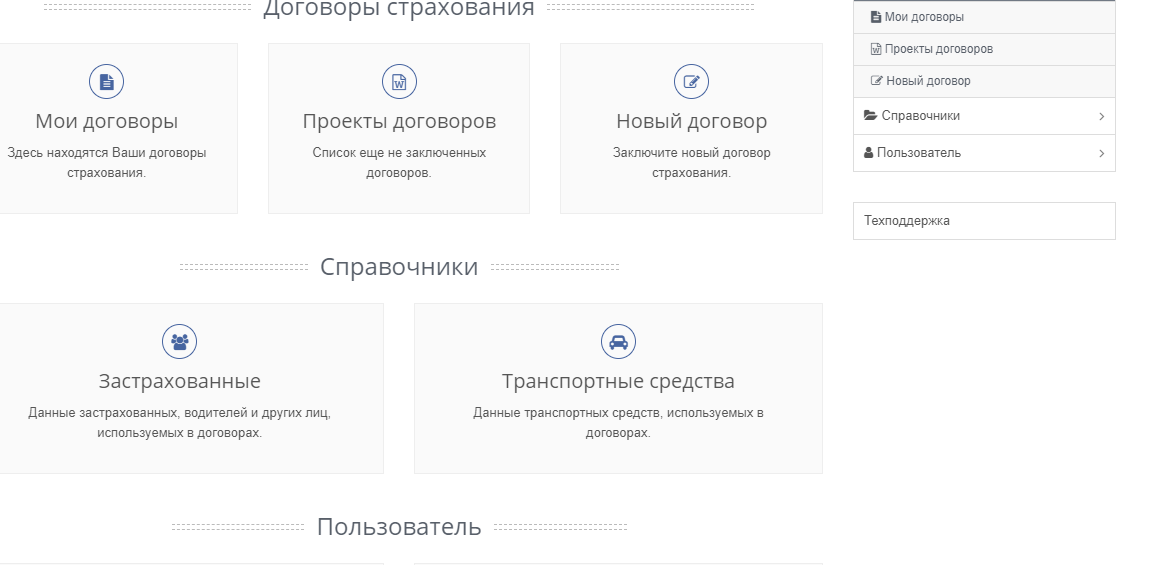Click the user silhouette icon beside Пользователь
The image size is (1168, 565).
click(x=869, y=153)
